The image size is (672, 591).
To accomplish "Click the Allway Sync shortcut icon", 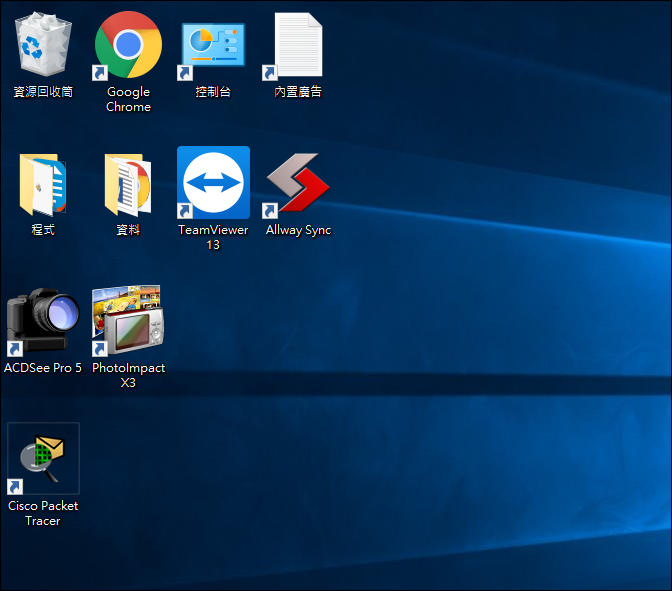I will [x=298, y=184].
